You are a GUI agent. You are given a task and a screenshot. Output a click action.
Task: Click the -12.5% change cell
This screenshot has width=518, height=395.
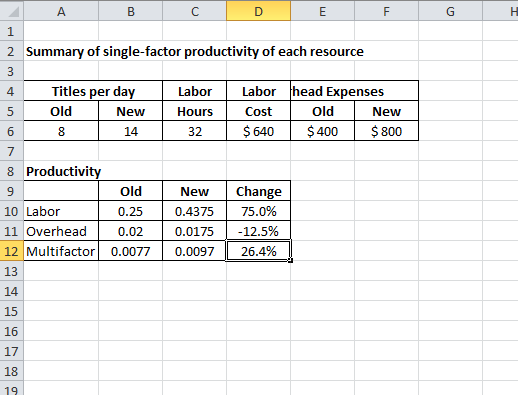click(x=259, y=231)
